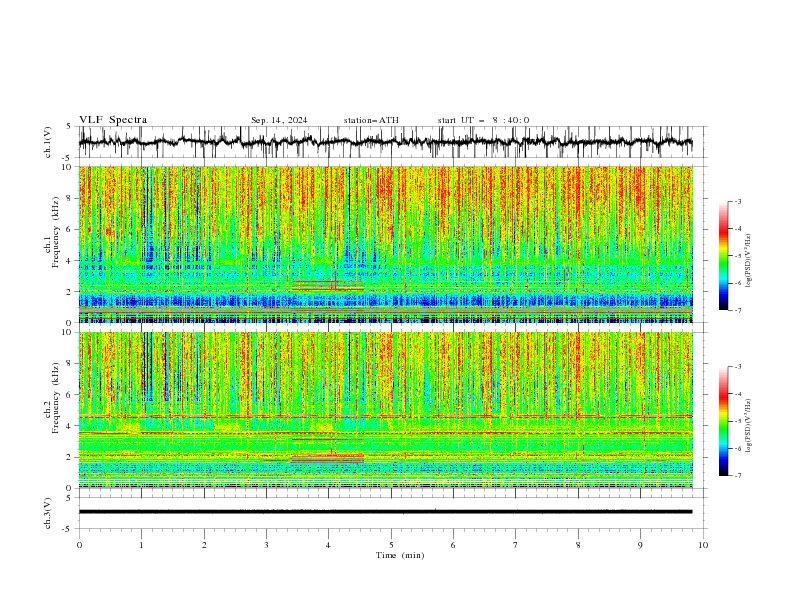Click the "2" kHz tick of ch.2 spectrogram
The width and height of the screenshot is (792, 612).
pos(70,457)
